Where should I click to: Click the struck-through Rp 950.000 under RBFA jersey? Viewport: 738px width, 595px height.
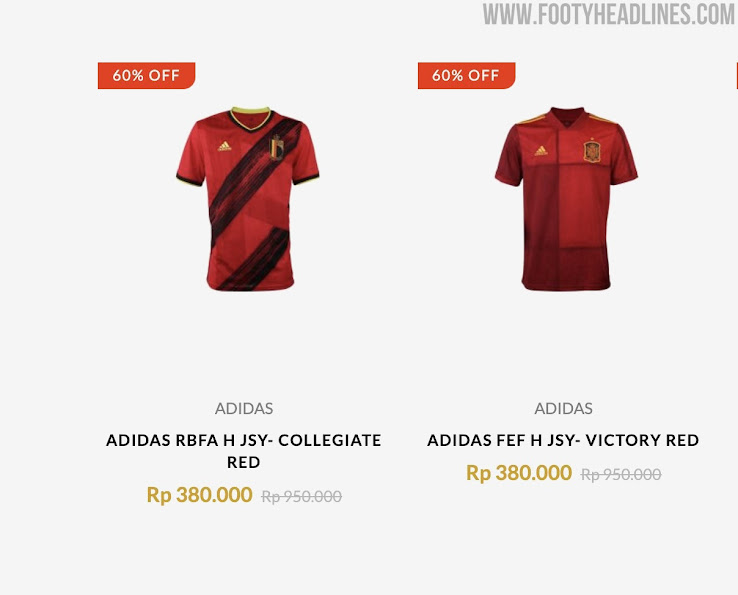[302, 496]
